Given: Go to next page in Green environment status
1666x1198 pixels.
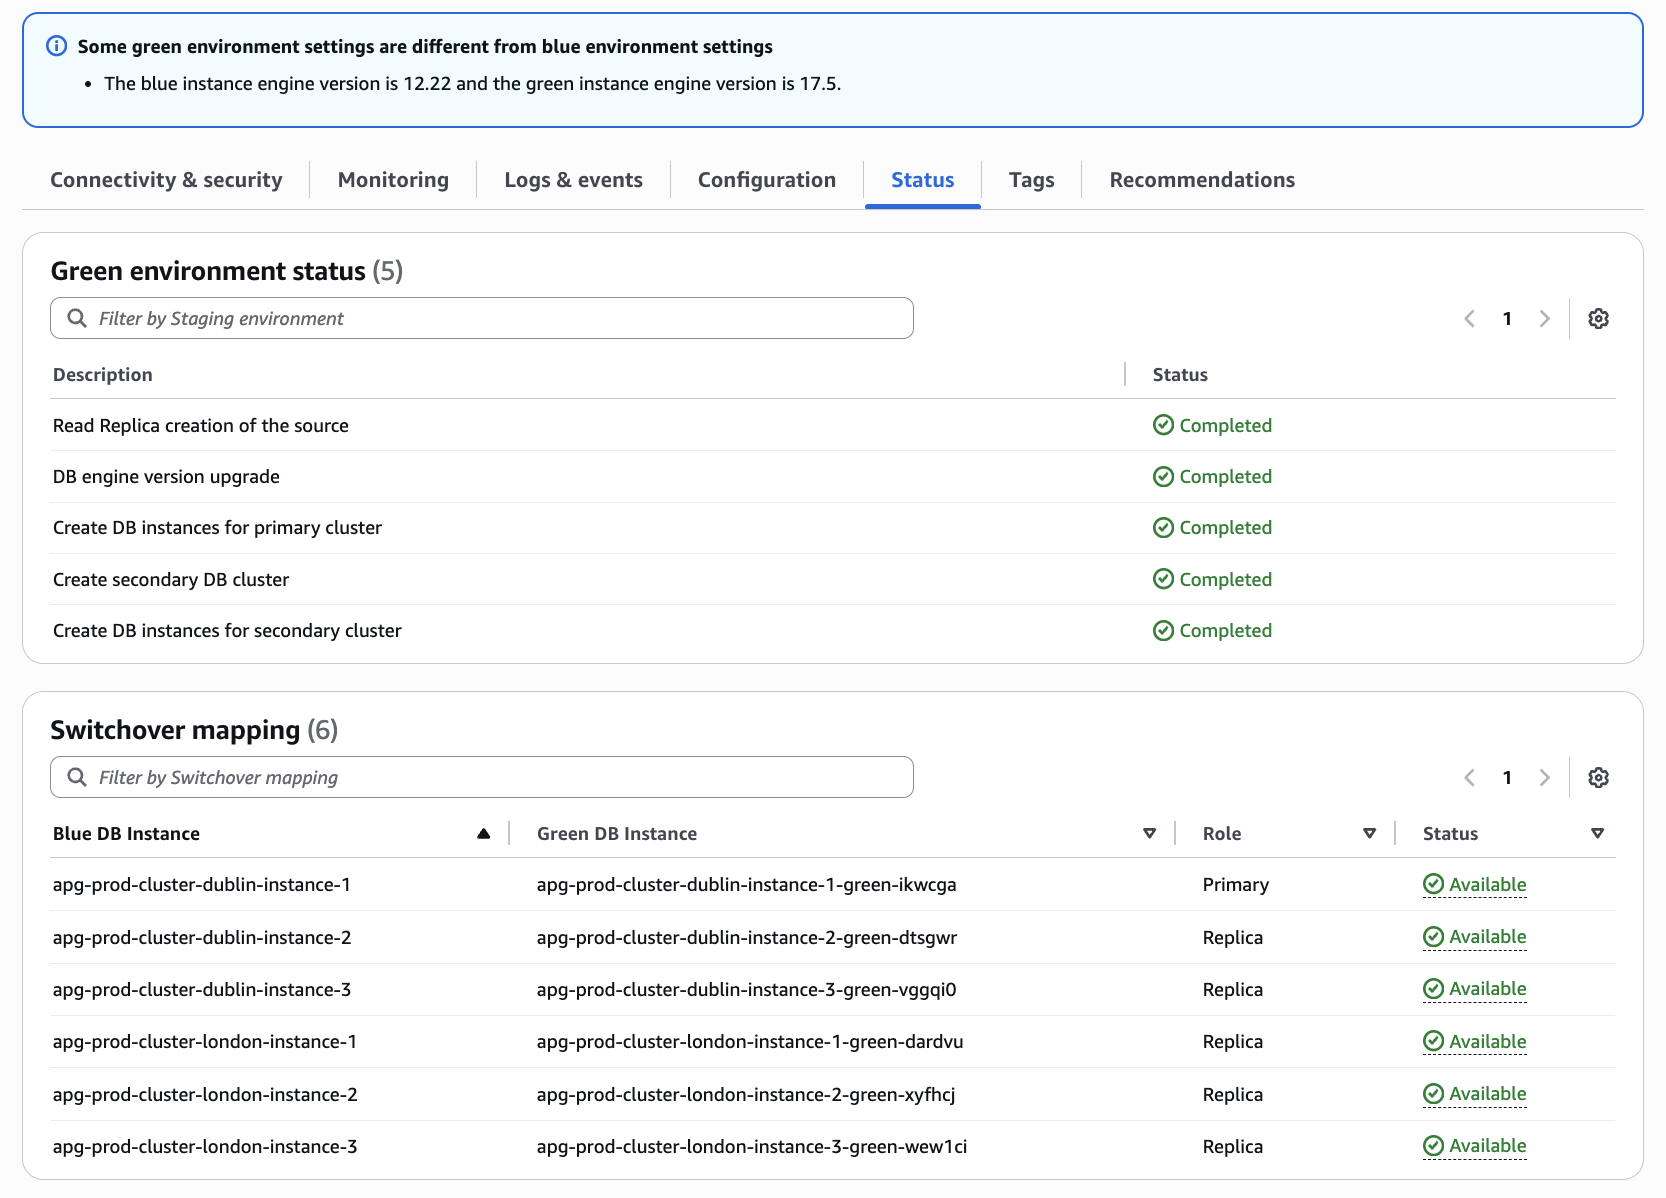Looking at the screenshot, I should tap(1544, 318).
